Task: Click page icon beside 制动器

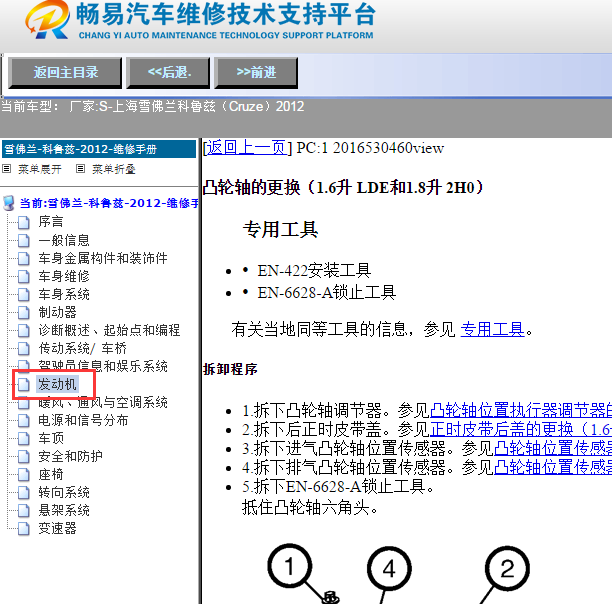Action: (x=24, y=313)
